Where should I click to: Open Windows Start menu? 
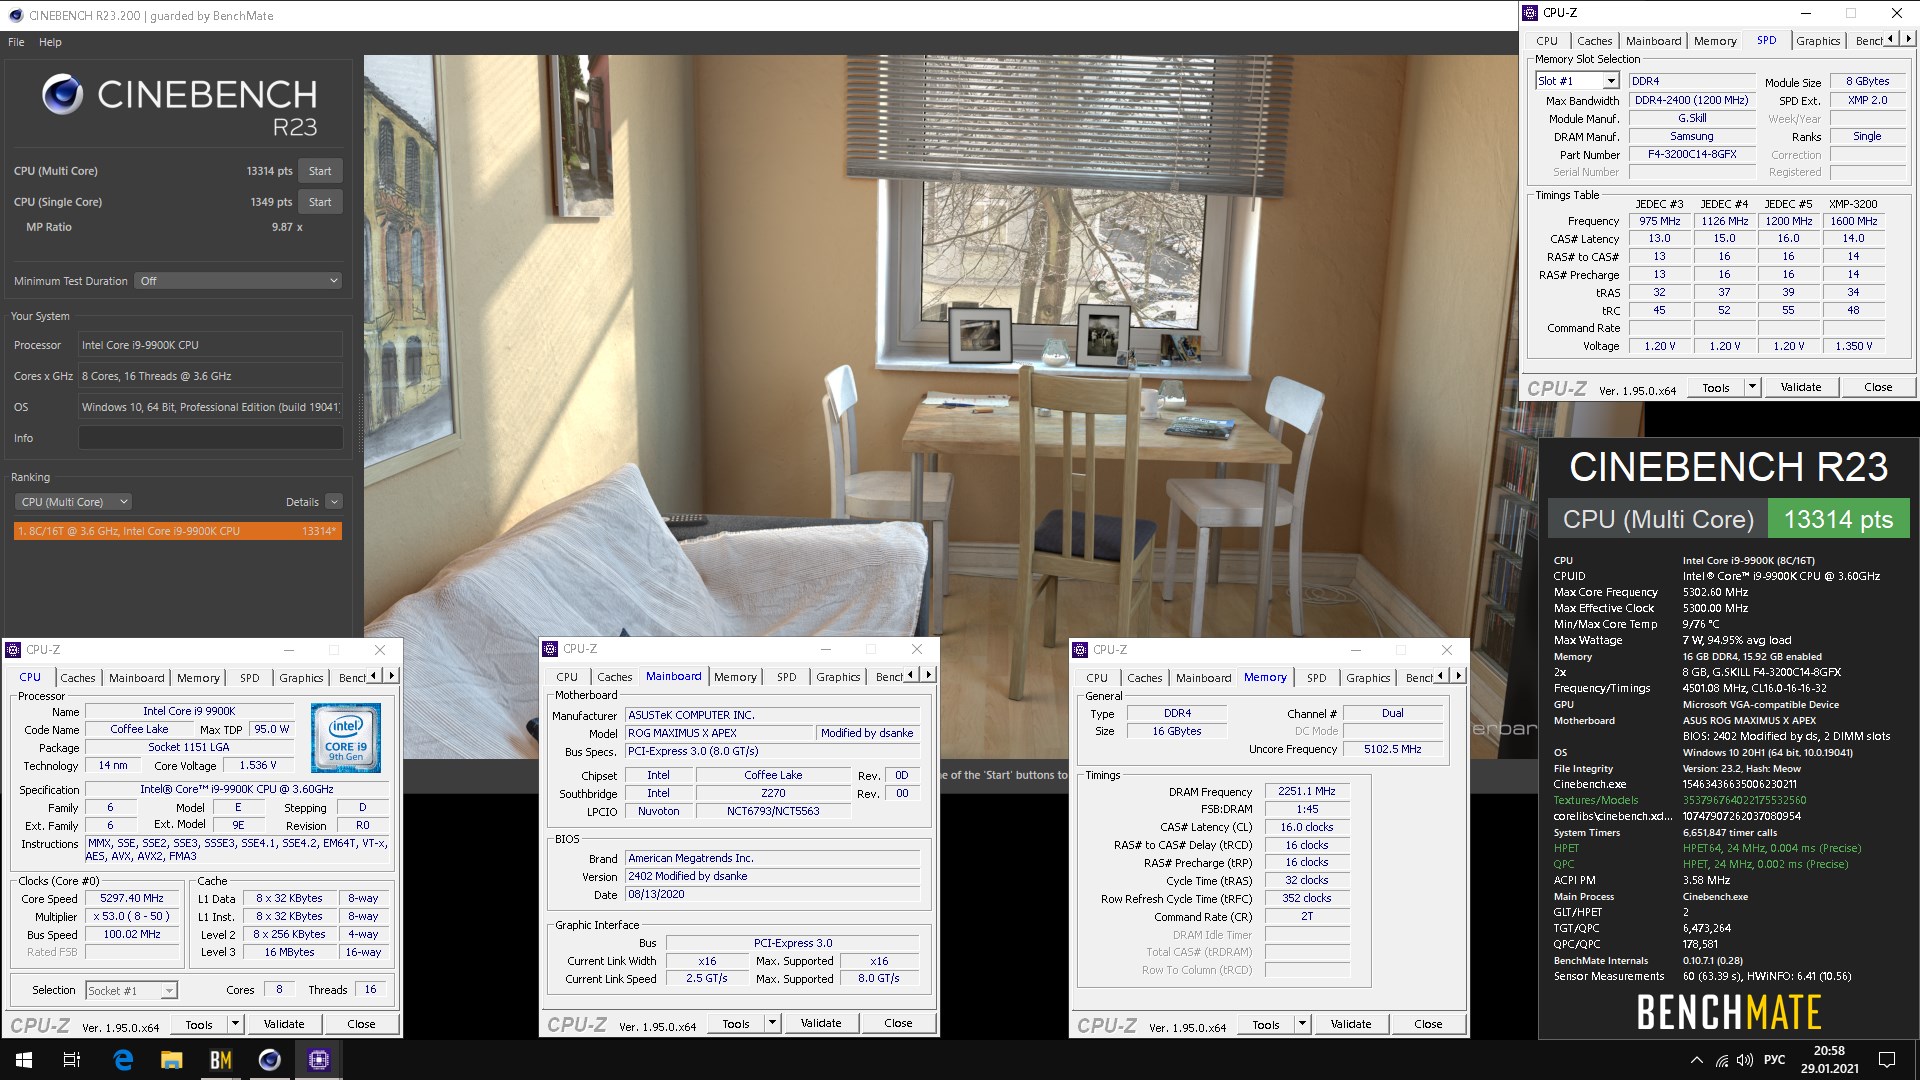click(x=24, y=1060)
